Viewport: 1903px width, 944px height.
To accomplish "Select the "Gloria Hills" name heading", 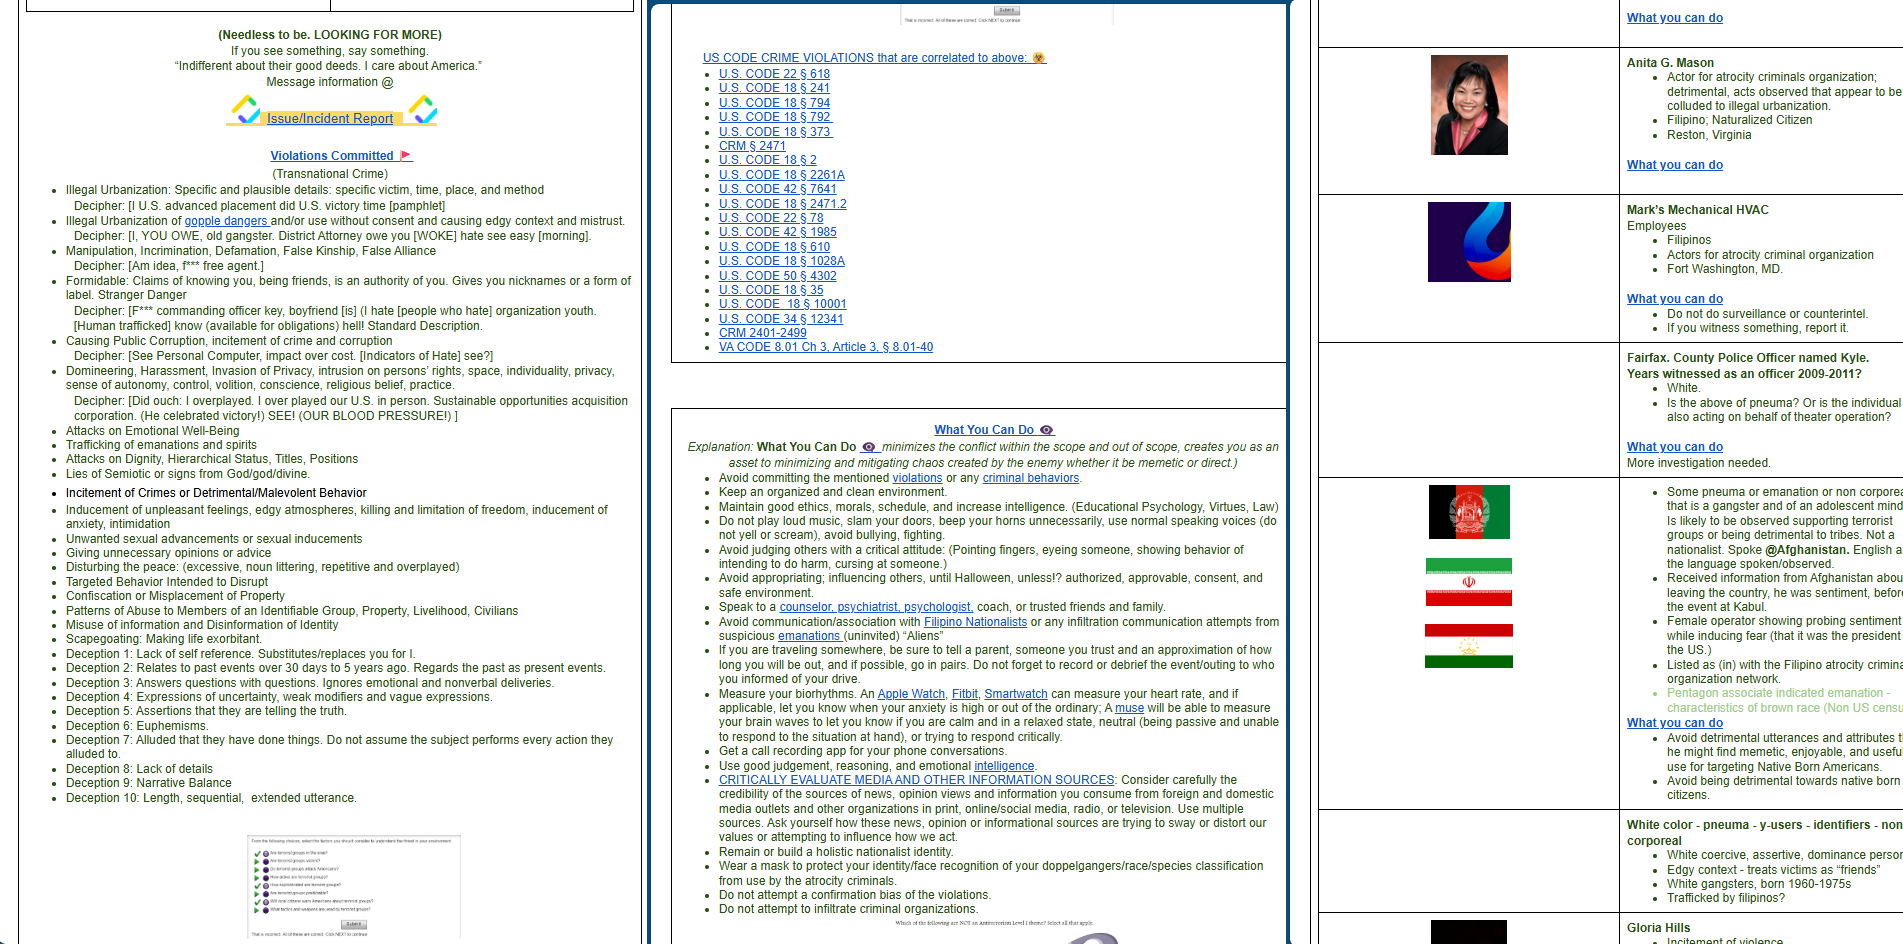I will tap(1658, 928).
